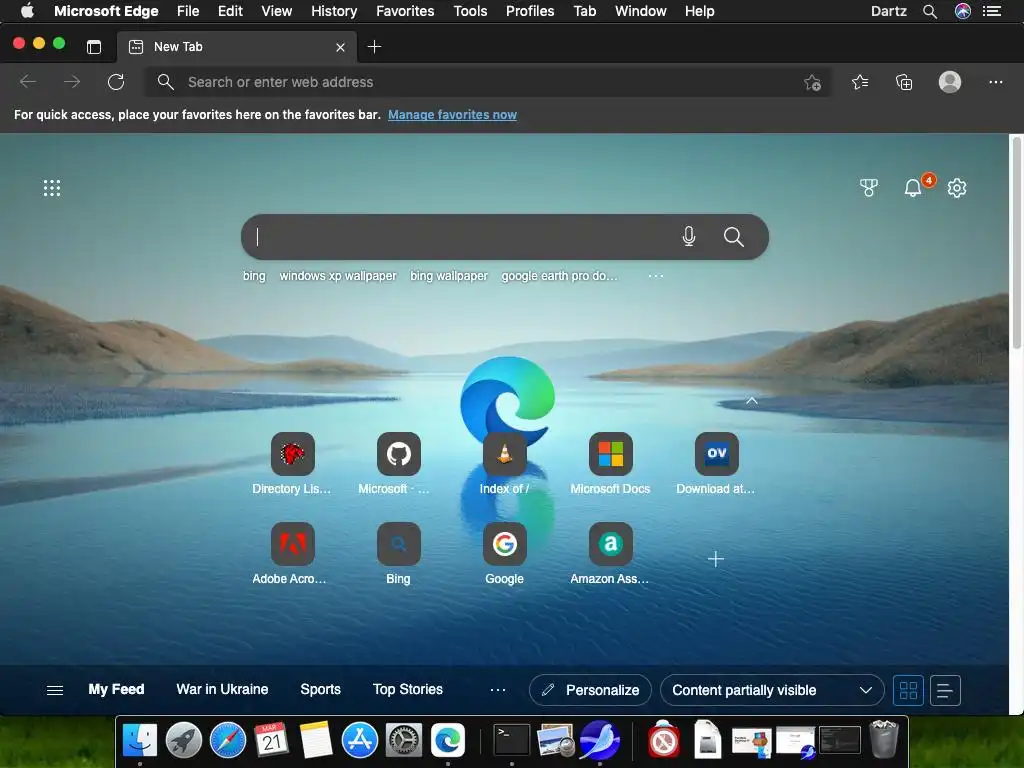Open the Microsoft GitHub quick link

point(398,464)
